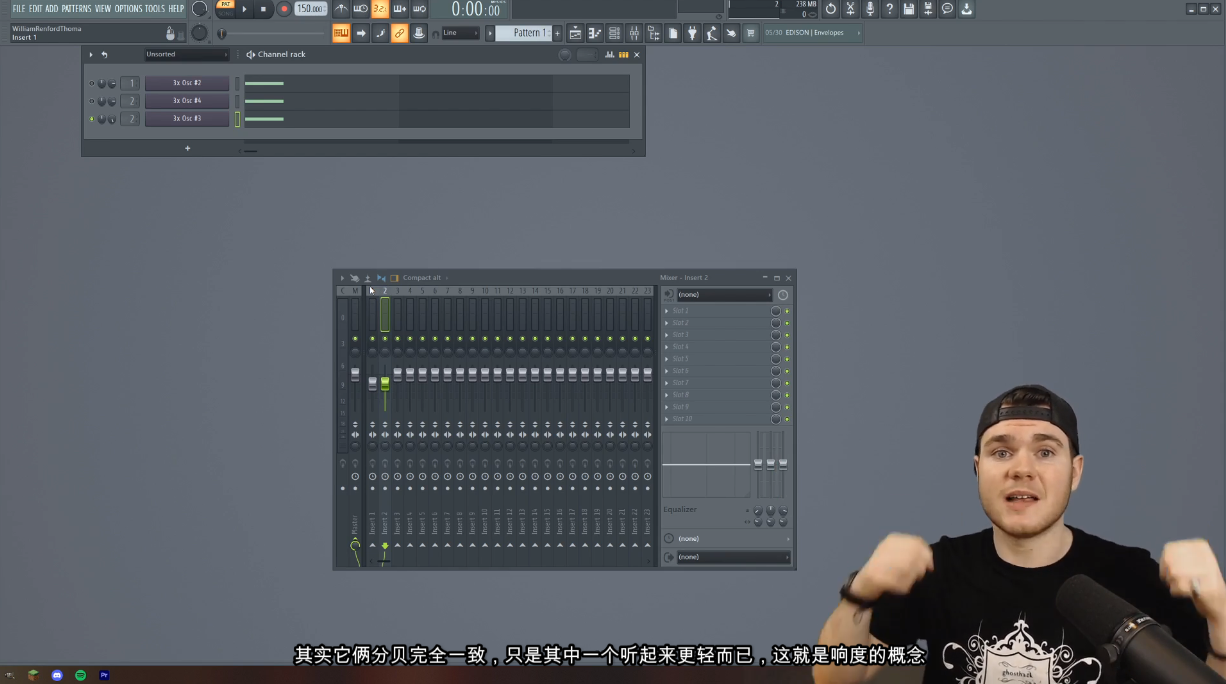Click the microphone one-click recording icon

click(x=869, y=9)
